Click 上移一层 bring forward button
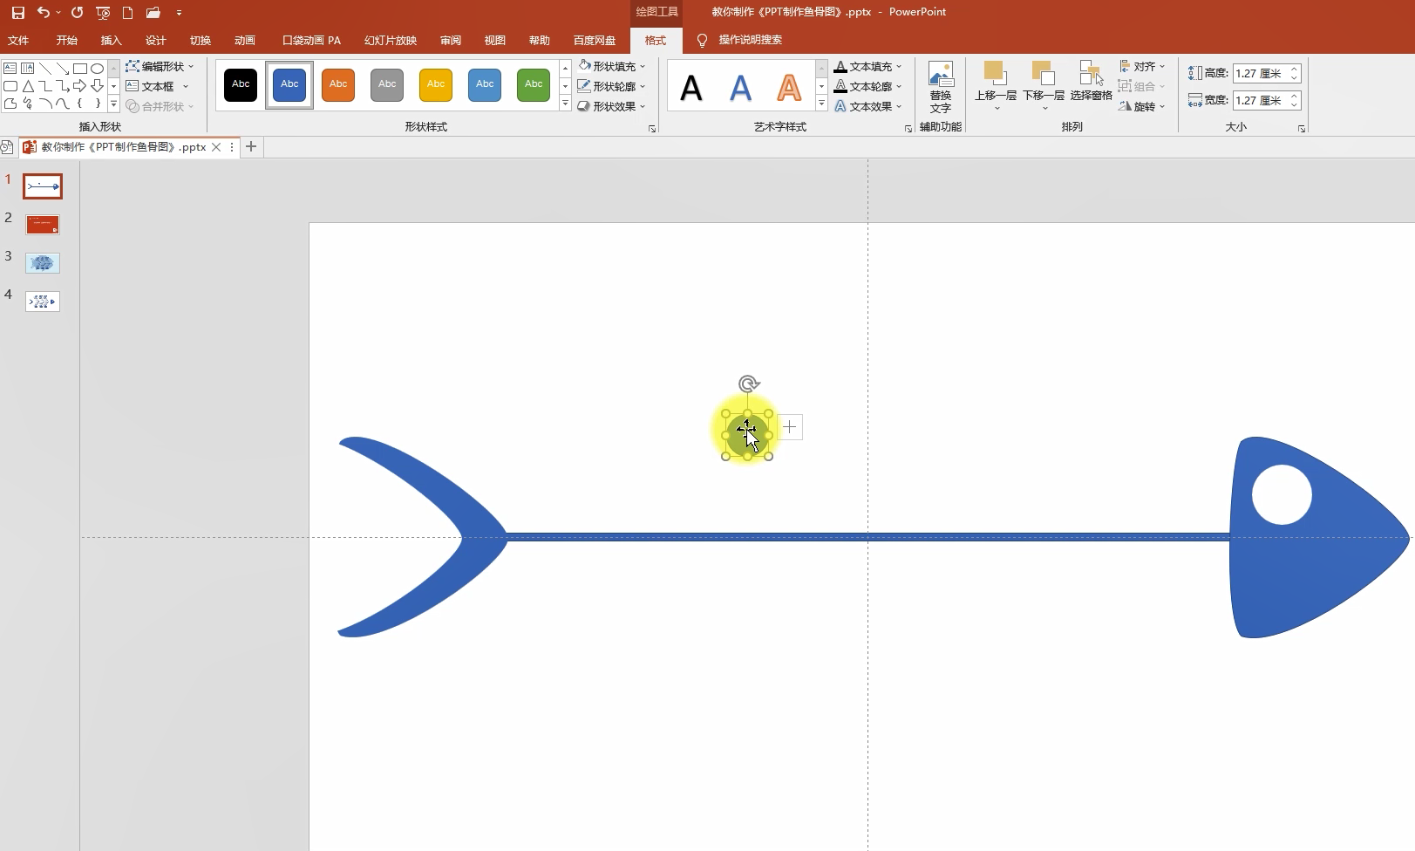Screen dimensions: 1415x851 (995, 87)
